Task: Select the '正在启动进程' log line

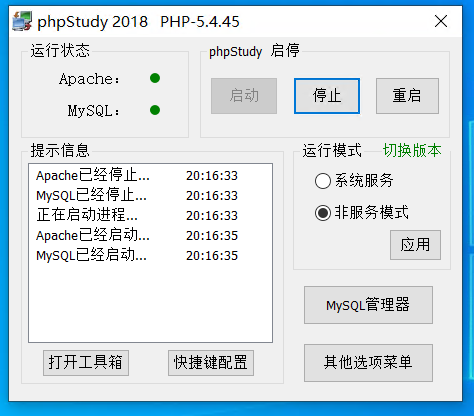Action: click(137, 215)
